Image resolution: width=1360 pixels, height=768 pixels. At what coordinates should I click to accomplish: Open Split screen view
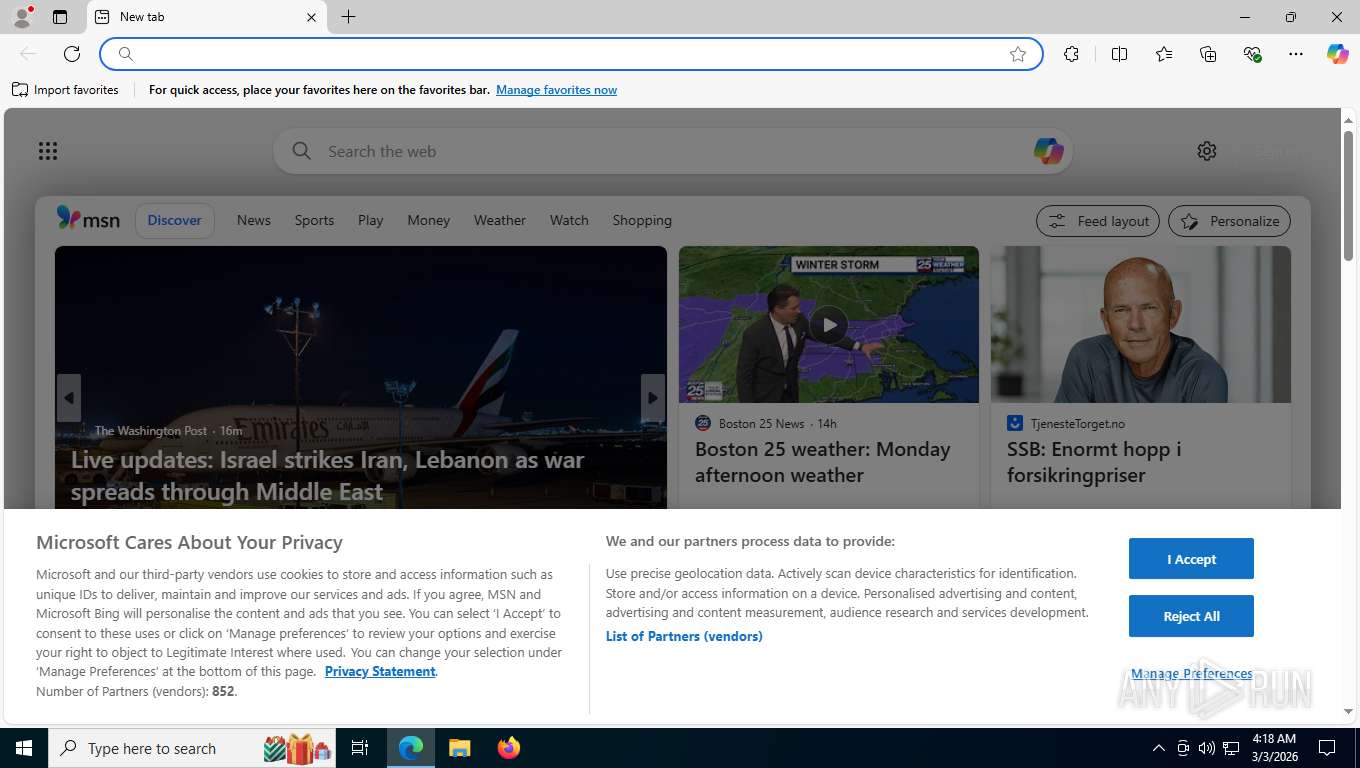(1120, 54)
